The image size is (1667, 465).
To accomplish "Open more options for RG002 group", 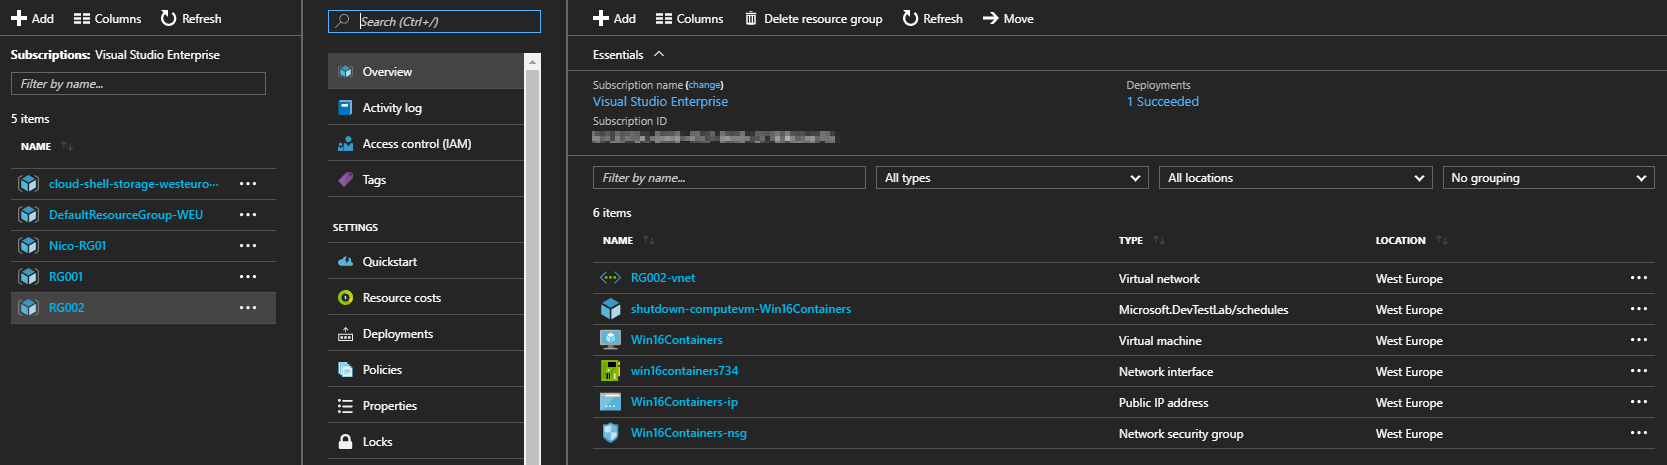I will pos(248,308).
